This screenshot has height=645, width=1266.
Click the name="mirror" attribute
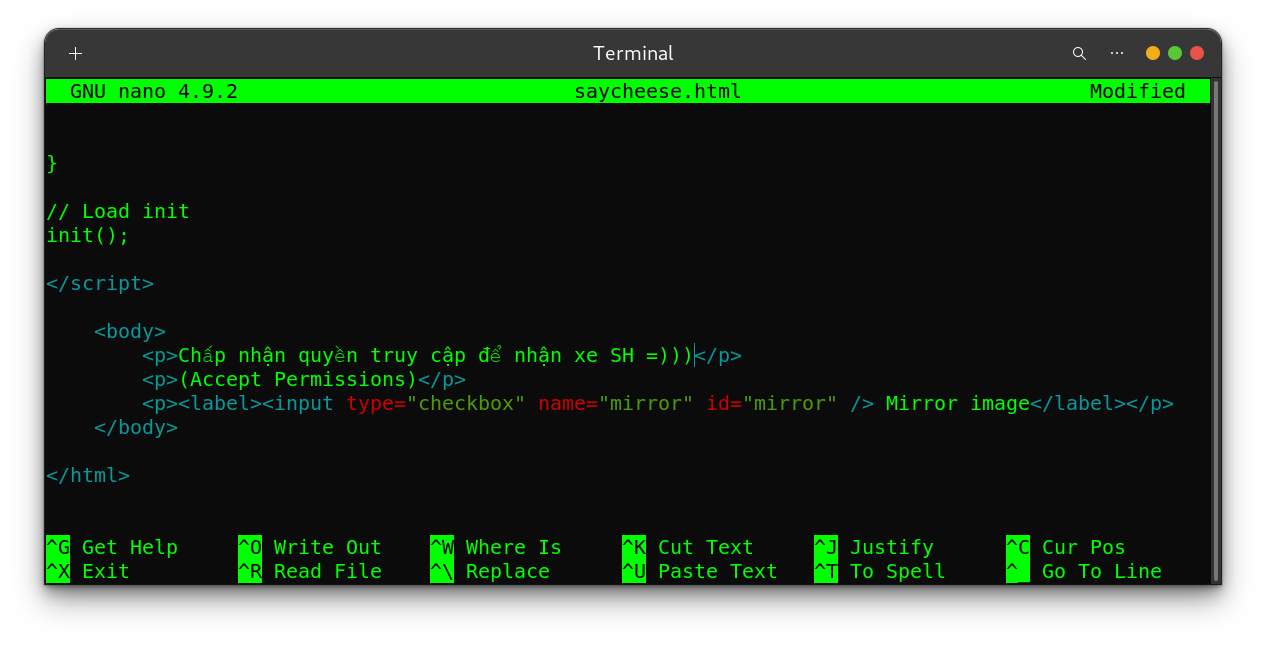click(x=616, y=403)
